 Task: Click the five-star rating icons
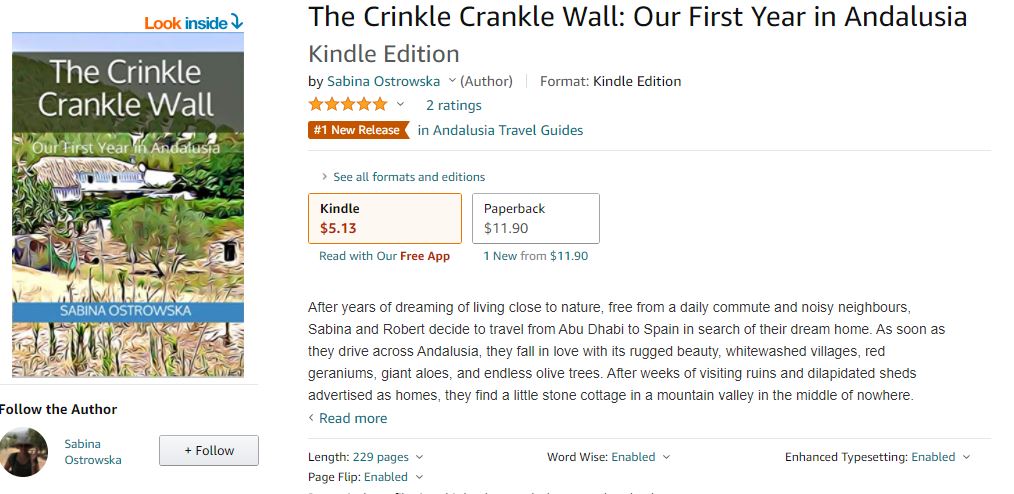pyautogui.click(x=348, y=104)
